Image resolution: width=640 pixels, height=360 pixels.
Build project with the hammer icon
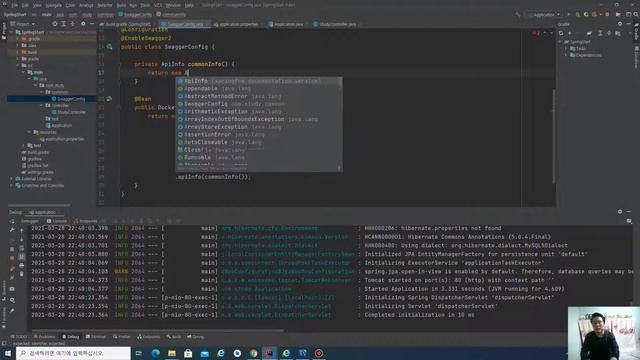(518, 15)
